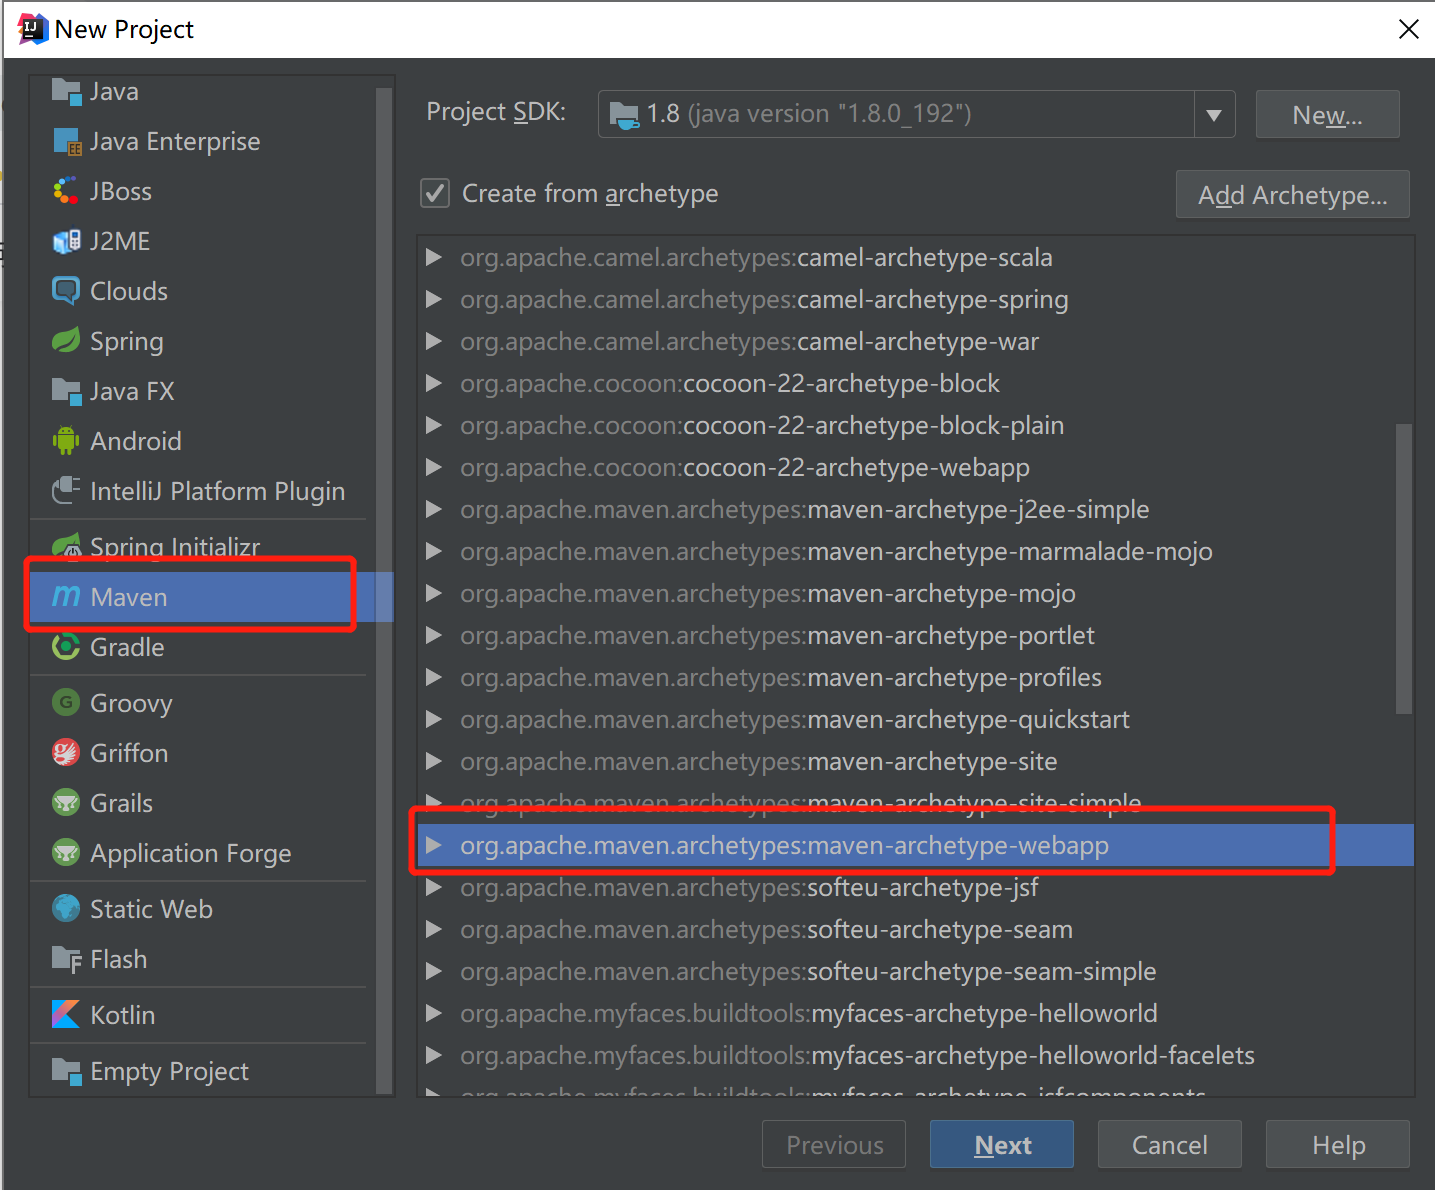Click the Next button
1435x1190 pixels.
click(1002, 1144)
